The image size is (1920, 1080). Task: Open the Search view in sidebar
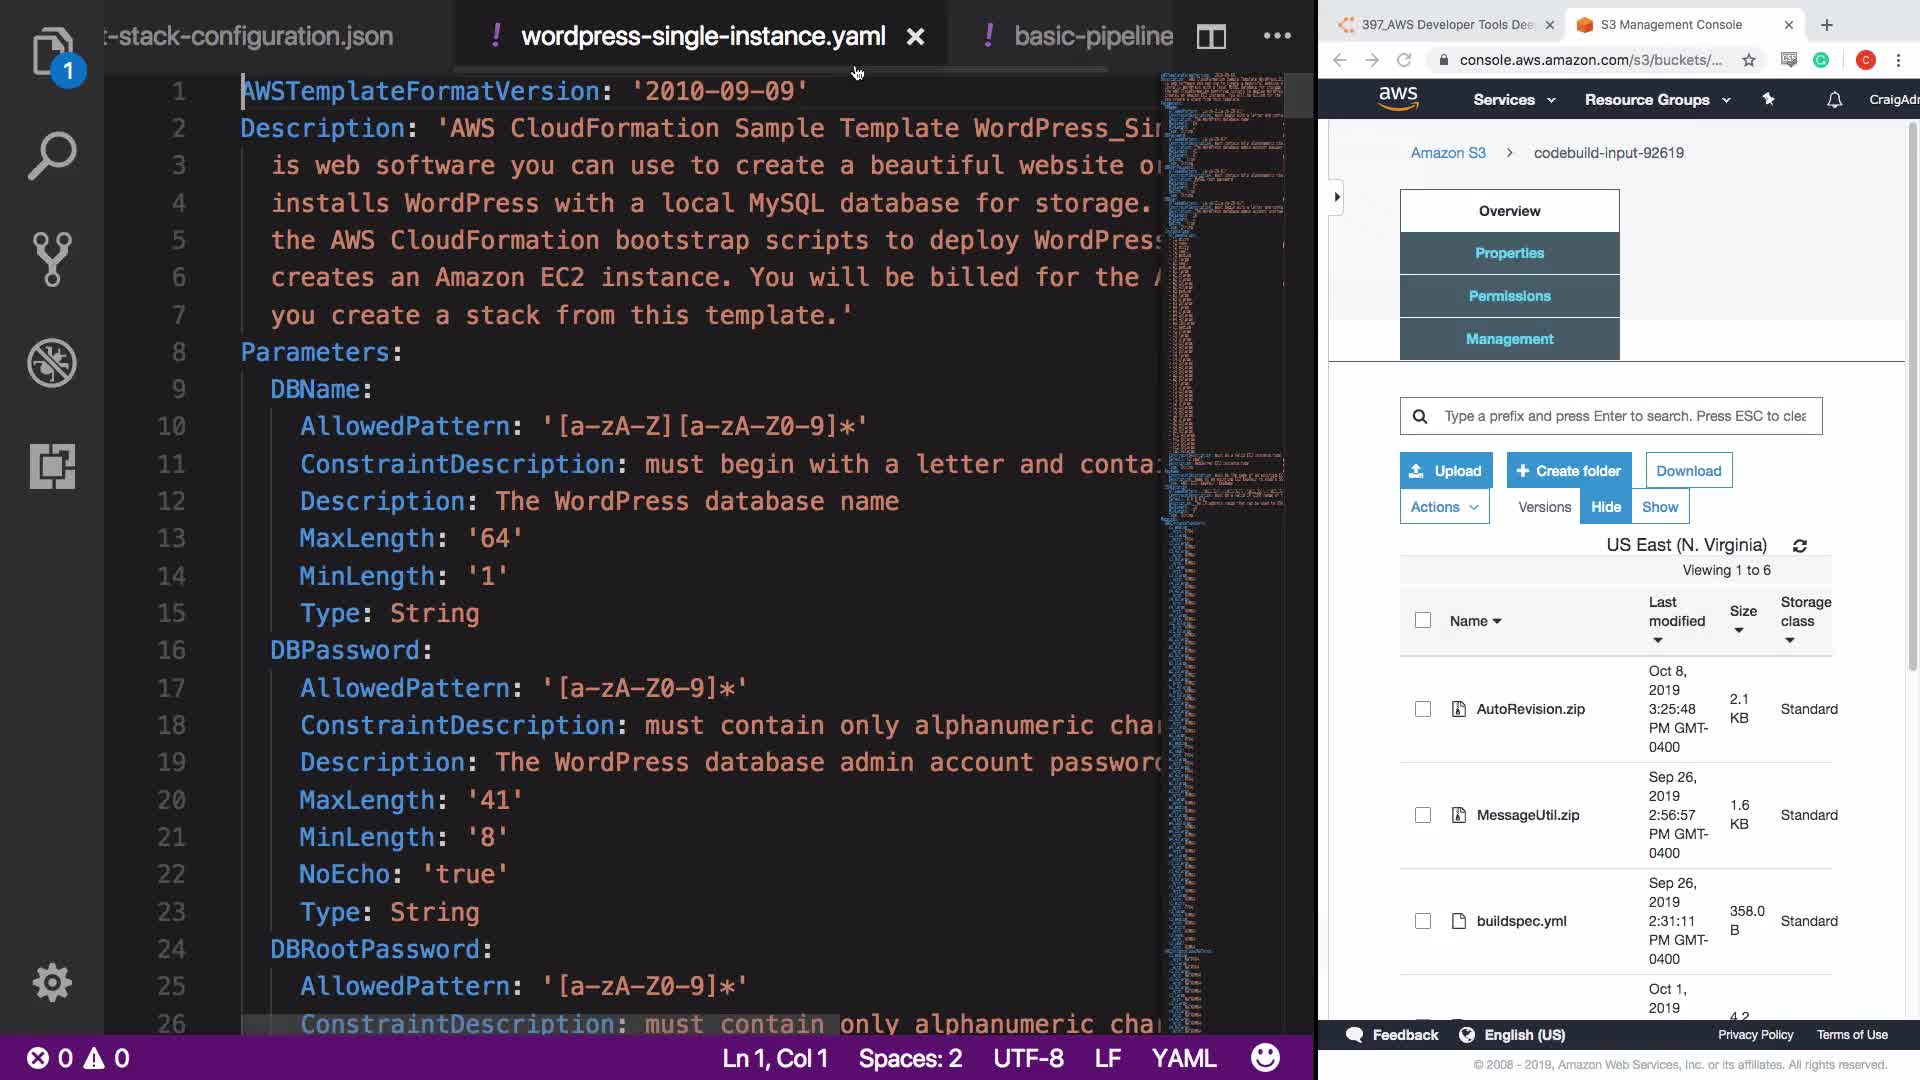point(52,156)
